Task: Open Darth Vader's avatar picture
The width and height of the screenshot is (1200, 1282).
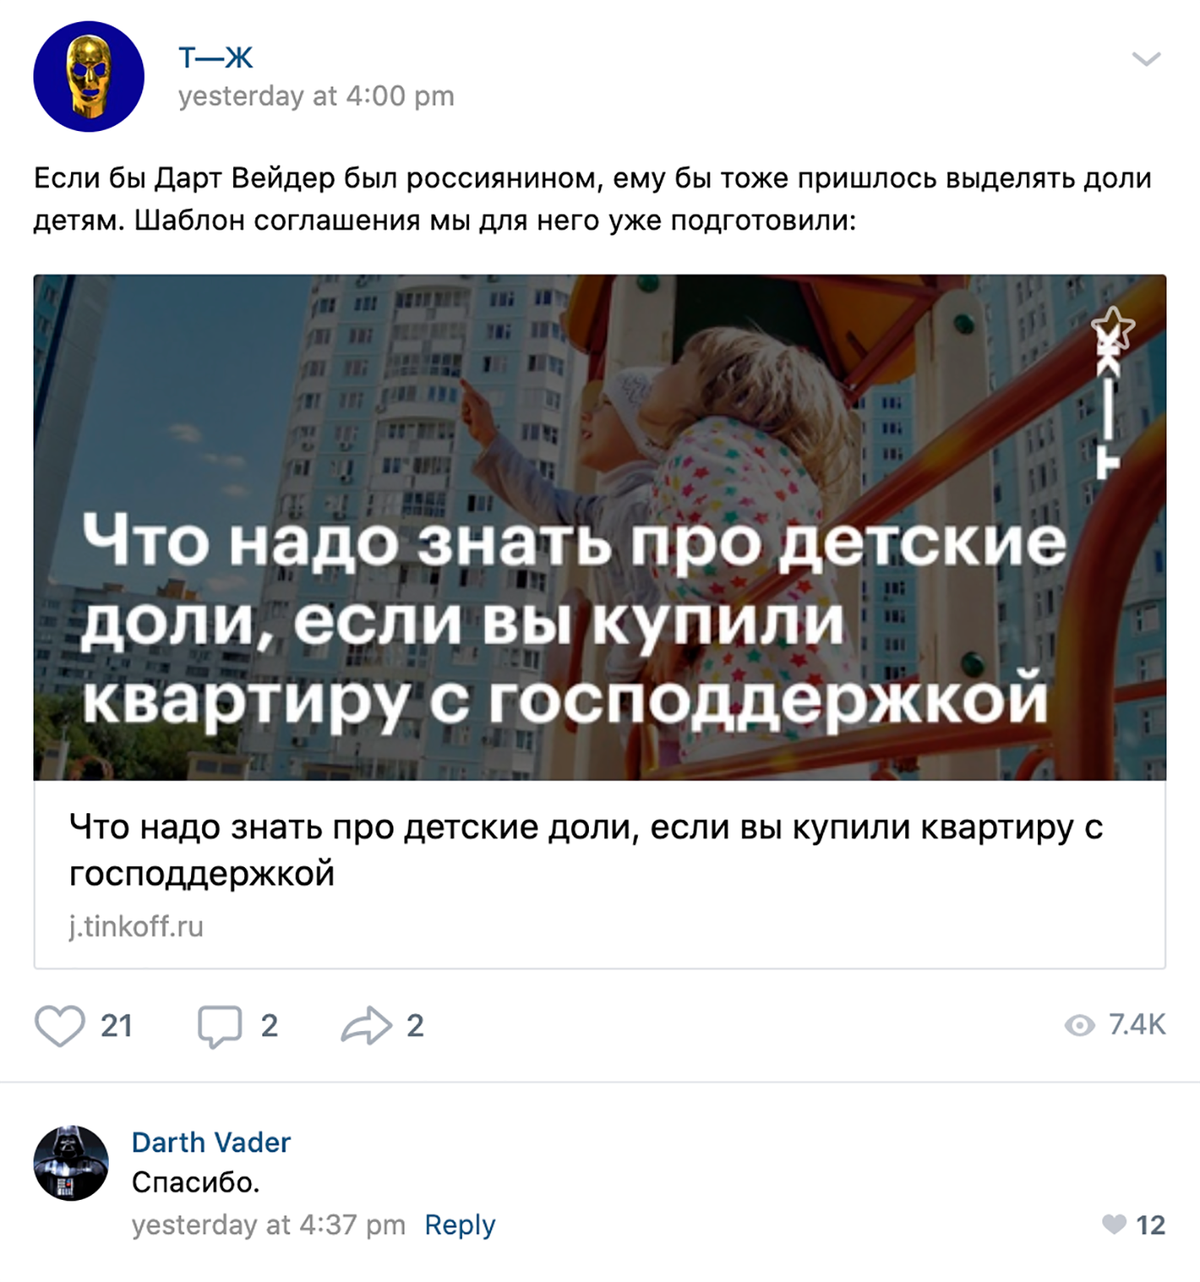Action: click(x=71, y=1163)
